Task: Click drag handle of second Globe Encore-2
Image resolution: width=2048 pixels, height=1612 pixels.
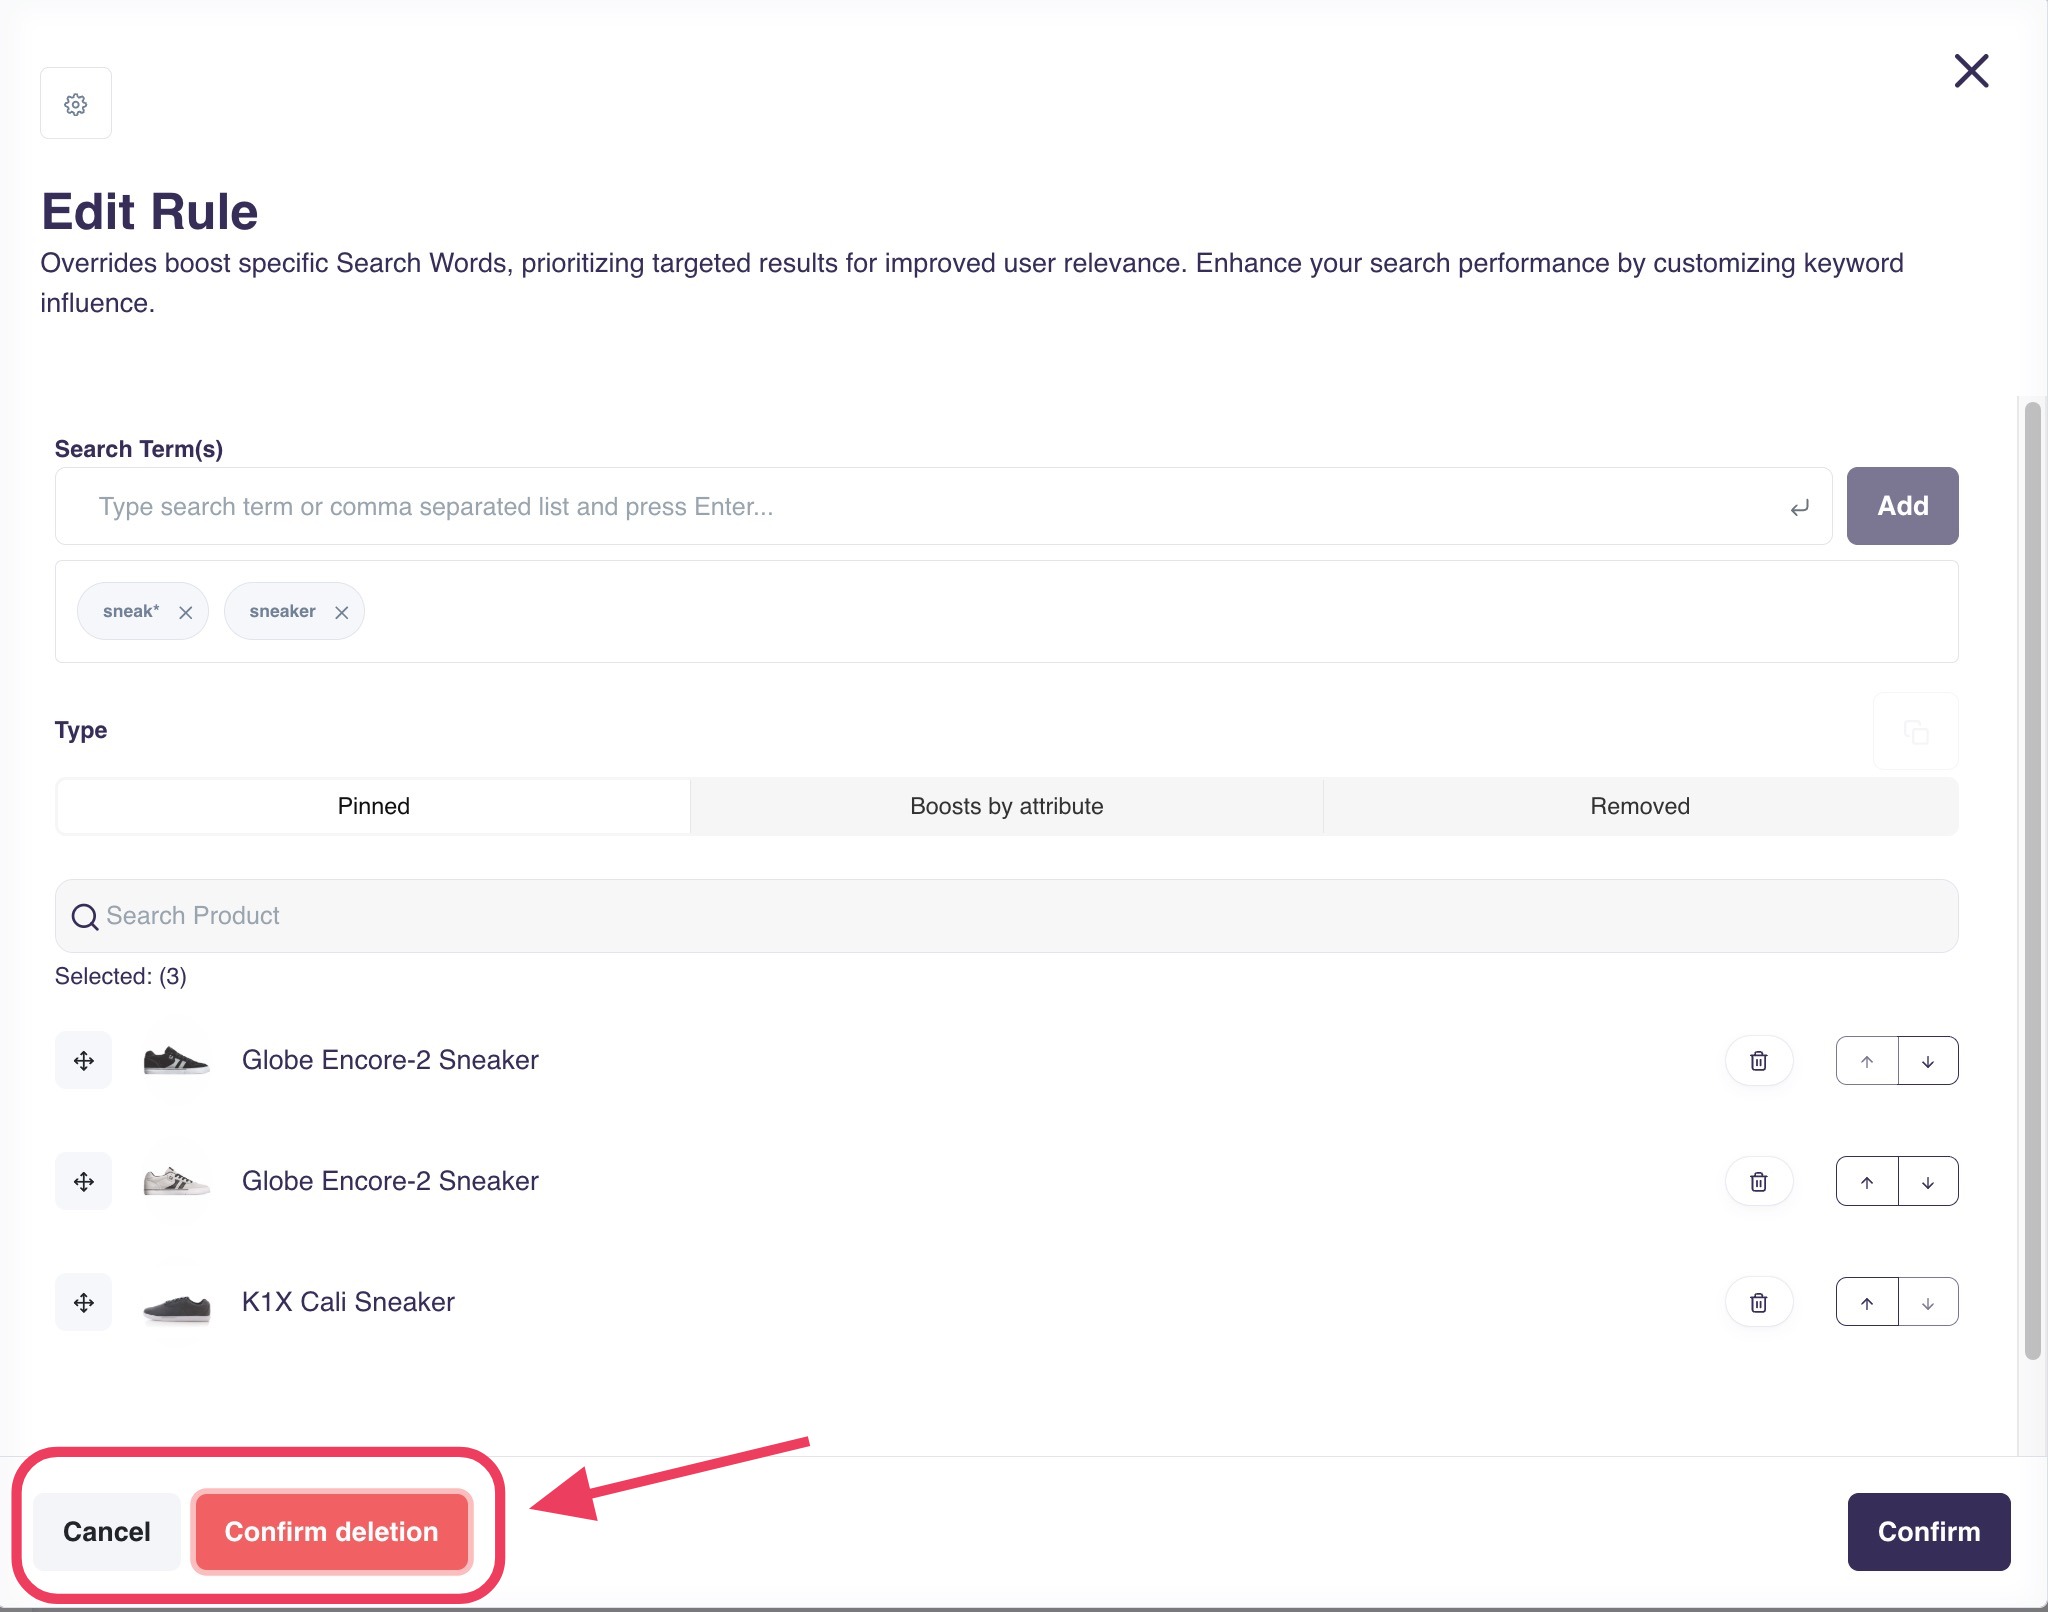Action: coord(84,1182)
